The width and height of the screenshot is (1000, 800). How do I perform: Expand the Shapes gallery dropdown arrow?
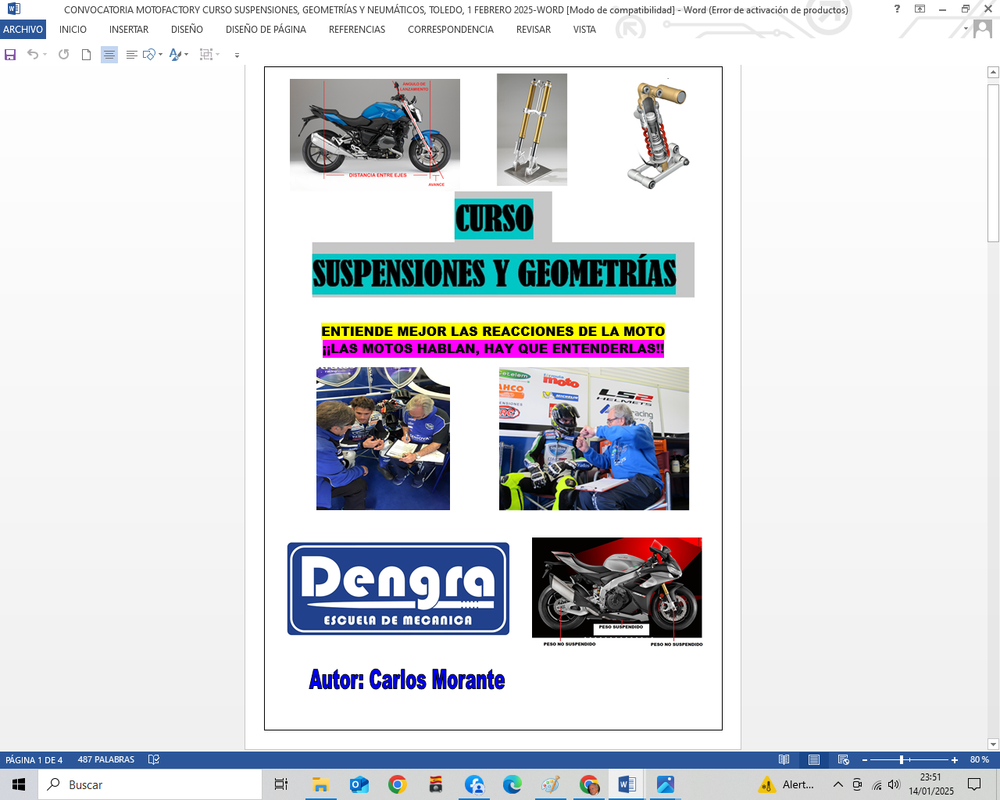tap(160, 55)
